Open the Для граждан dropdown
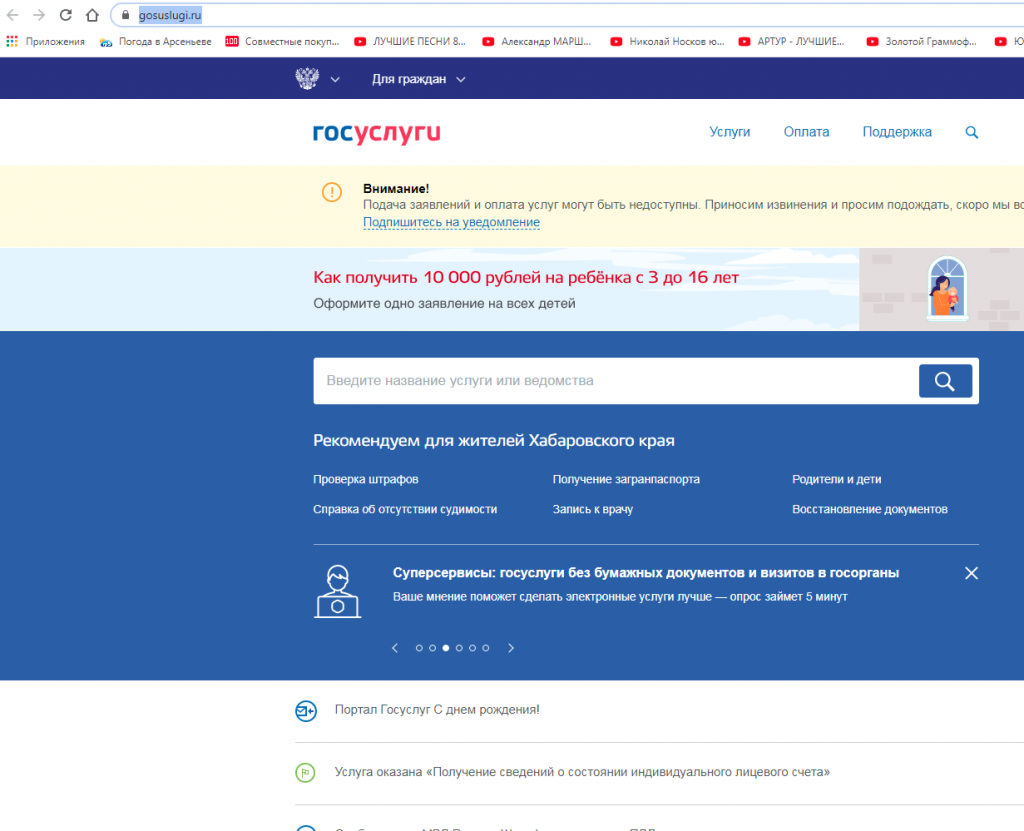 click(x=418, y=79)
